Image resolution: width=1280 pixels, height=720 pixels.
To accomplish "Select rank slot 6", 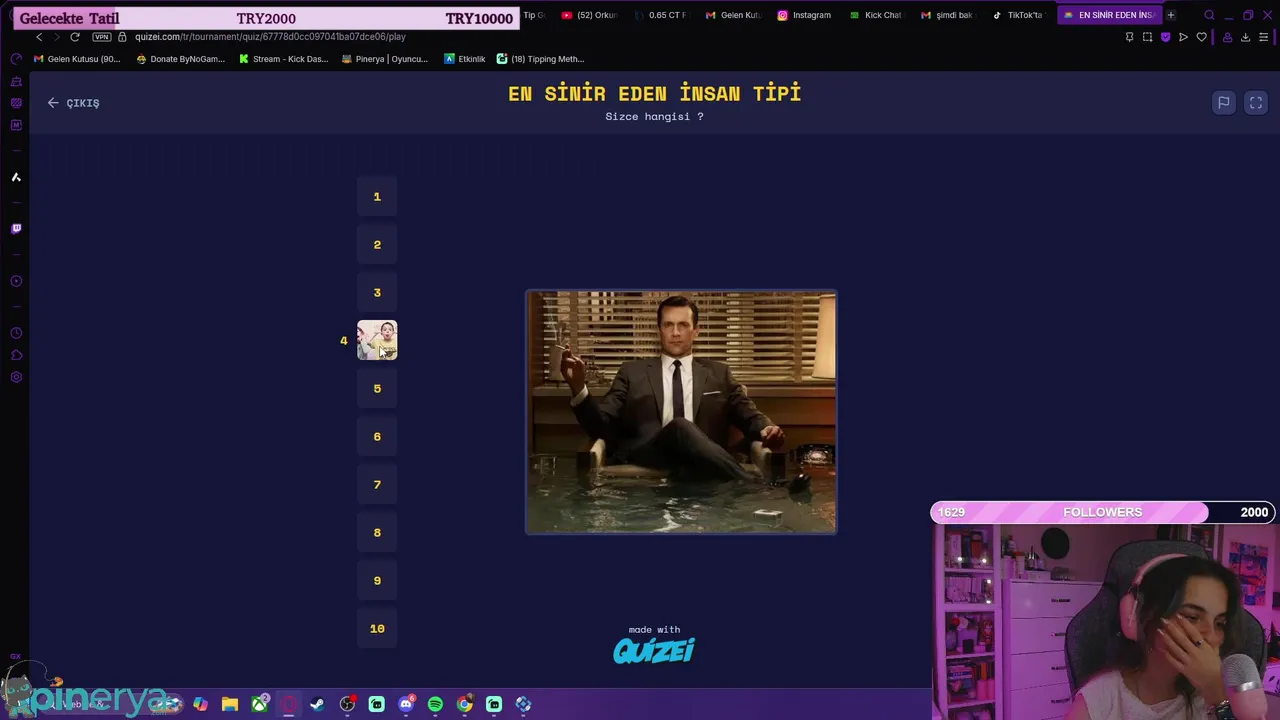I will pos(377,437).
